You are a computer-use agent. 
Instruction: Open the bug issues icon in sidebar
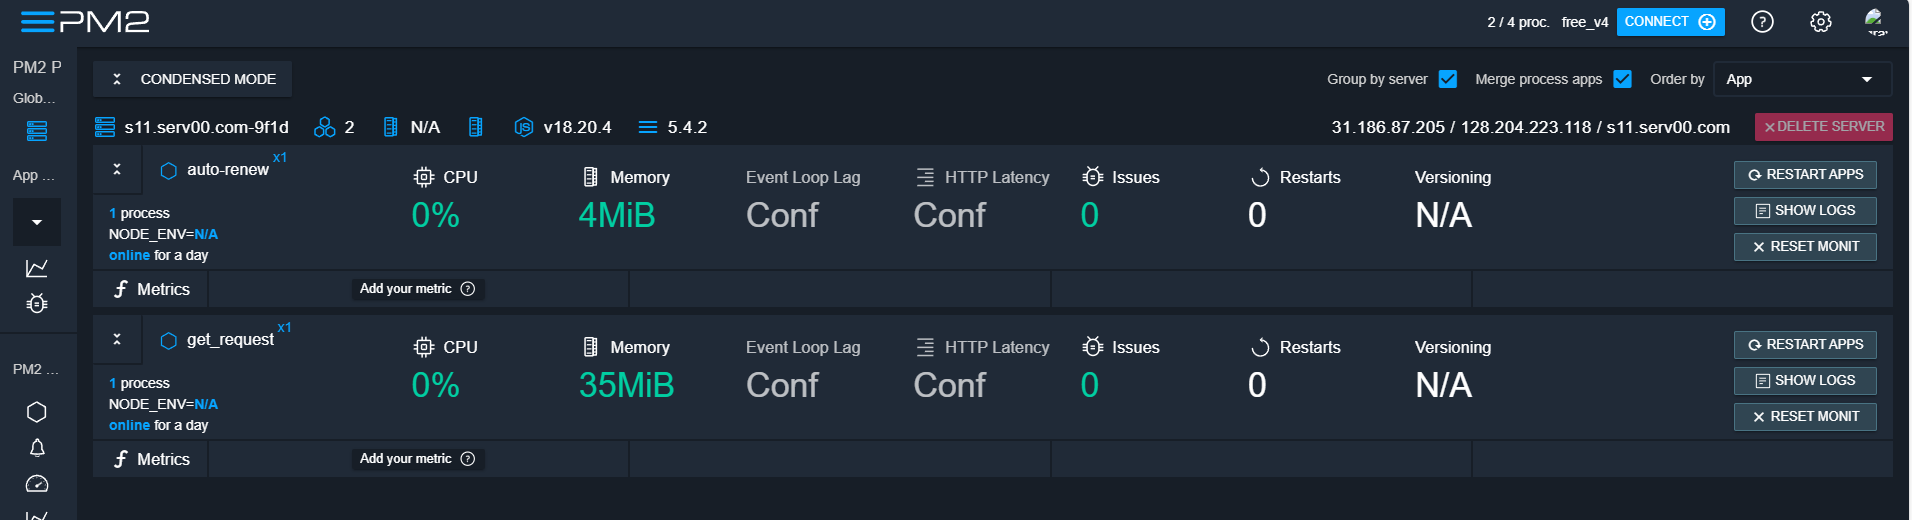coord(37,303)
